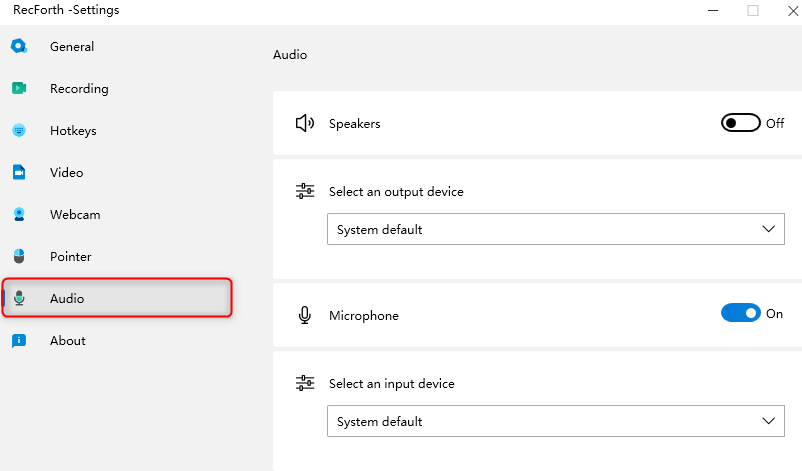Click the Audio page heading

tap(290, 55)
